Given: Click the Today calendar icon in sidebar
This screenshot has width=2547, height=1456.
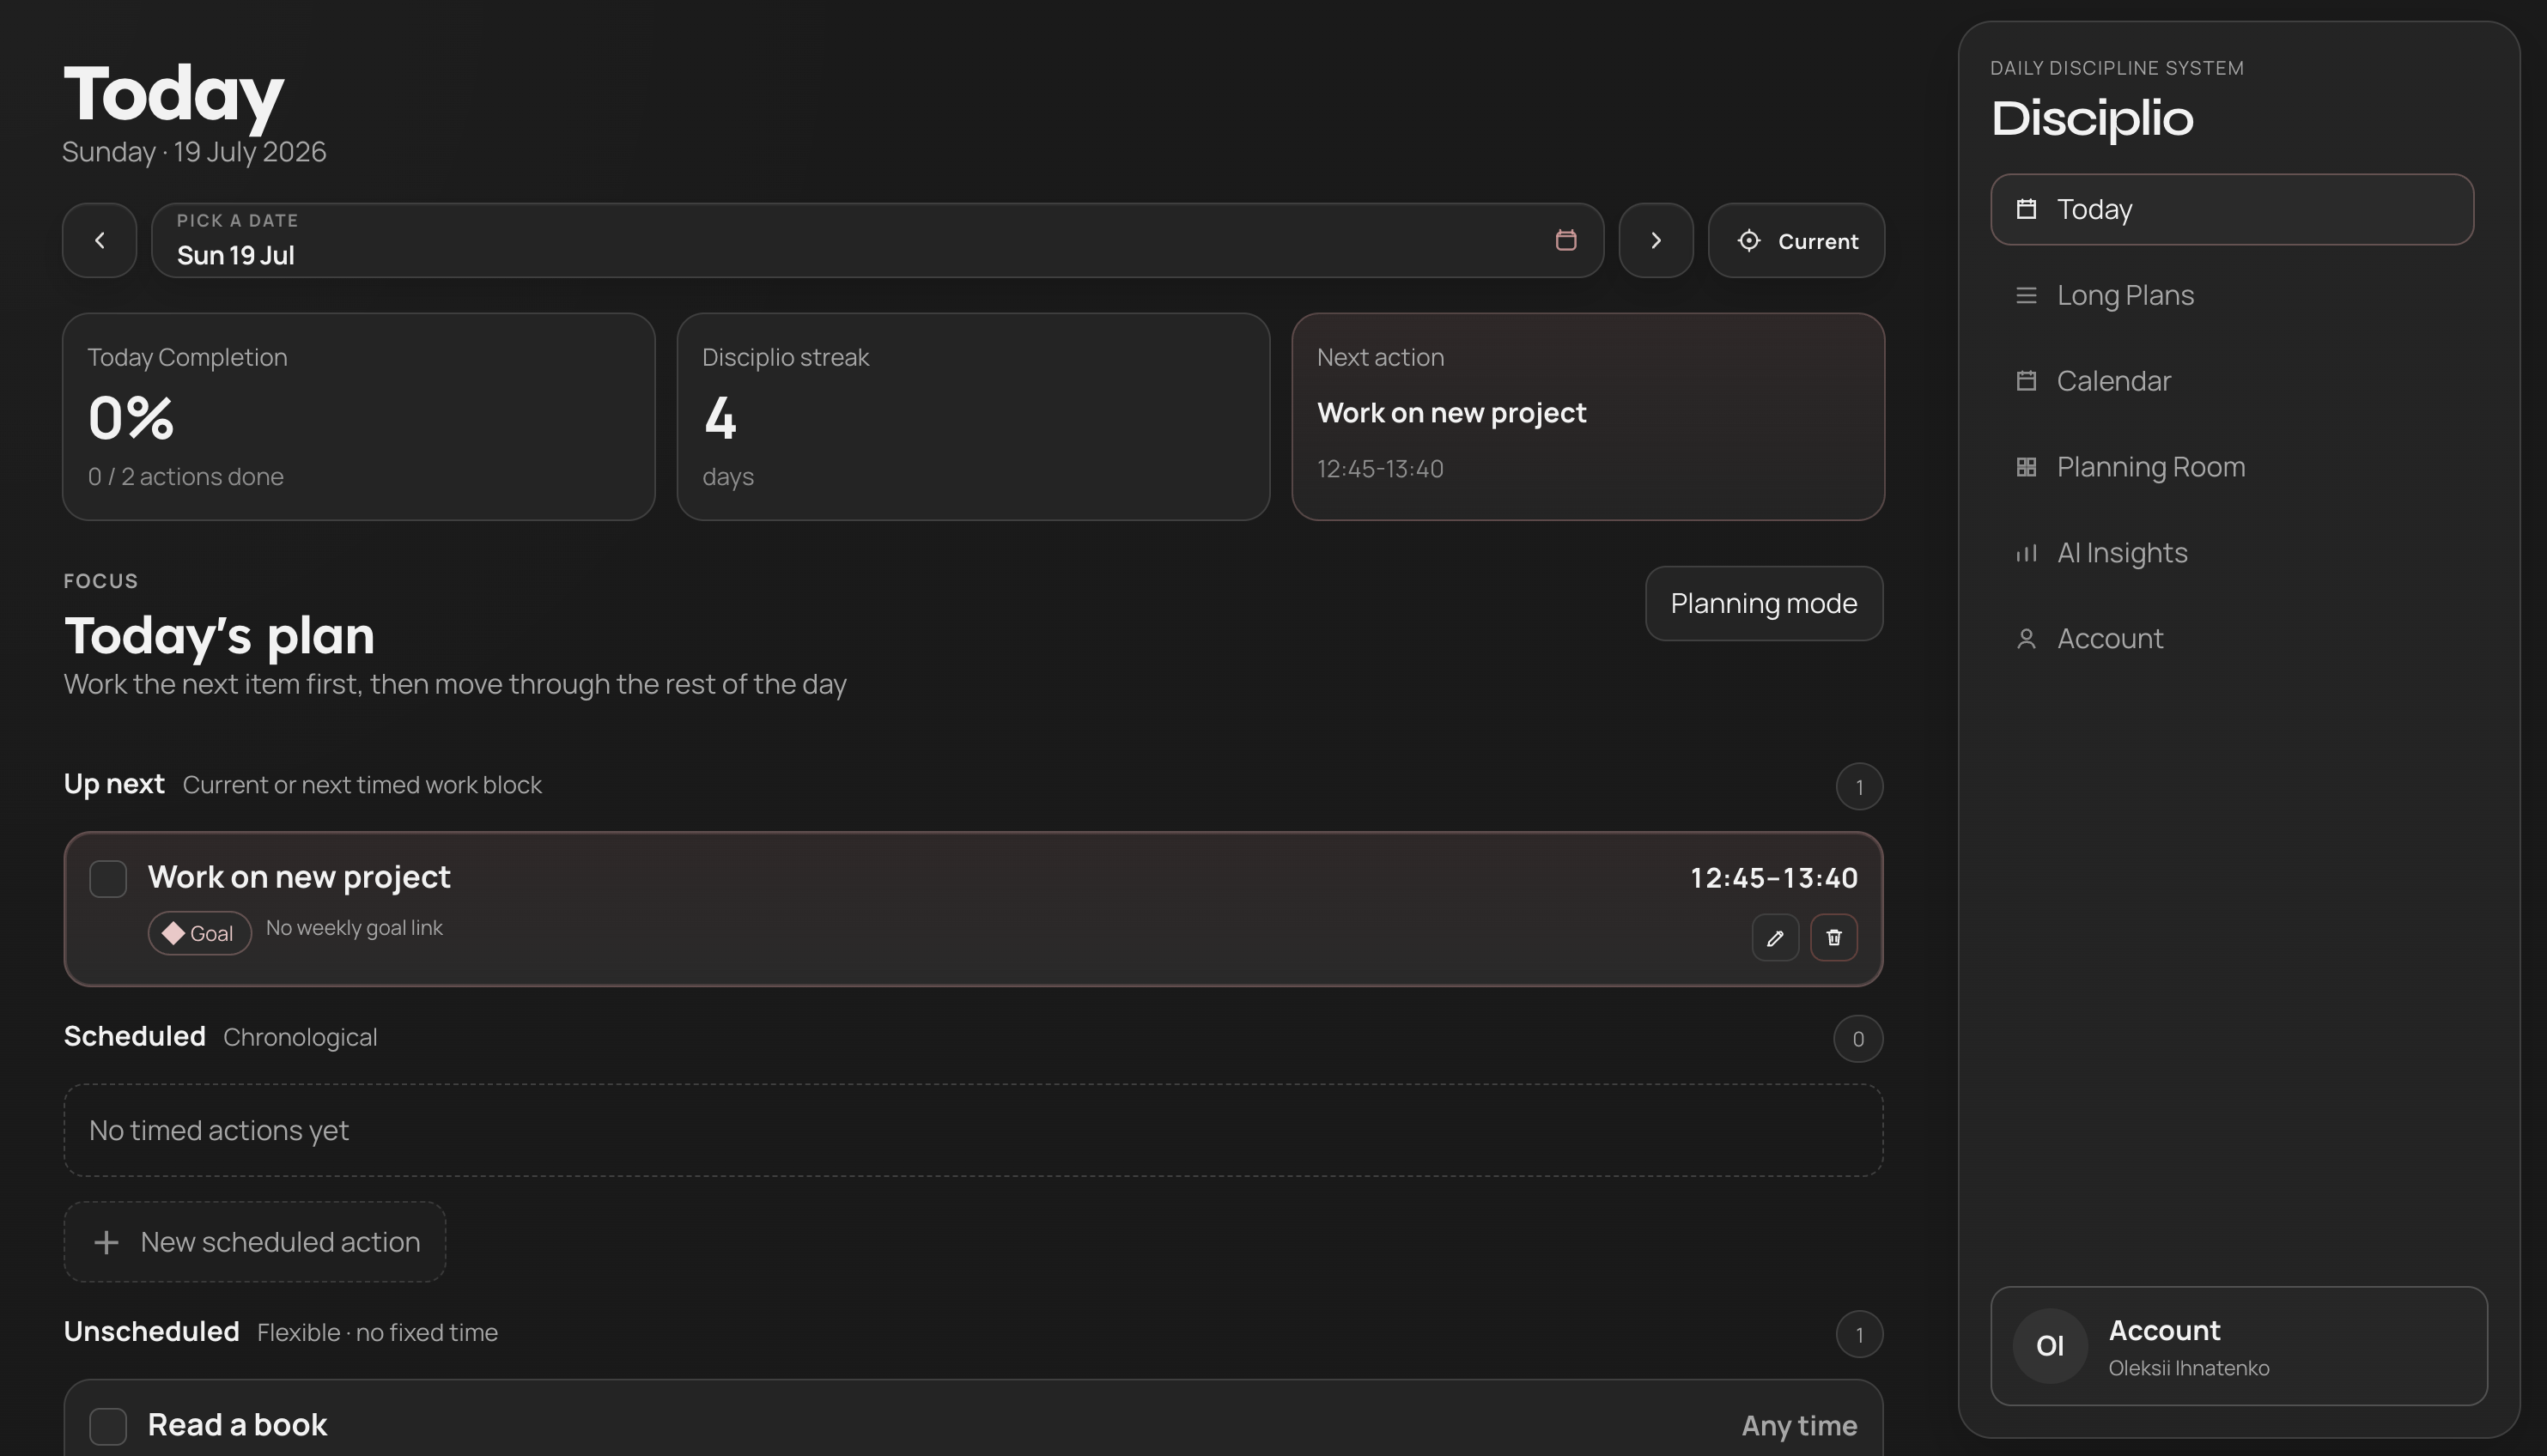Looking at the screenshot, I should click(2026, 209).
